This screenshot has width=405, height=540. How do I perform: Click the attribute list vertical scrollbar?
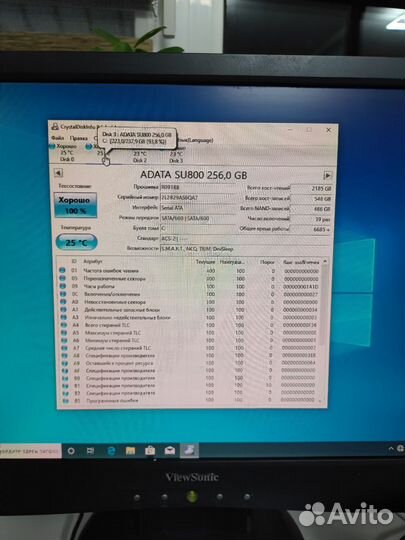324,331
